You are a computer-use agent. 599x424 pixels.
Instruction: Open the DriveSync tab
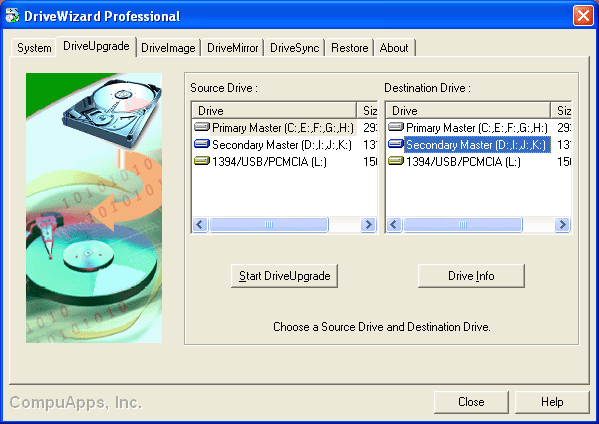295,48
